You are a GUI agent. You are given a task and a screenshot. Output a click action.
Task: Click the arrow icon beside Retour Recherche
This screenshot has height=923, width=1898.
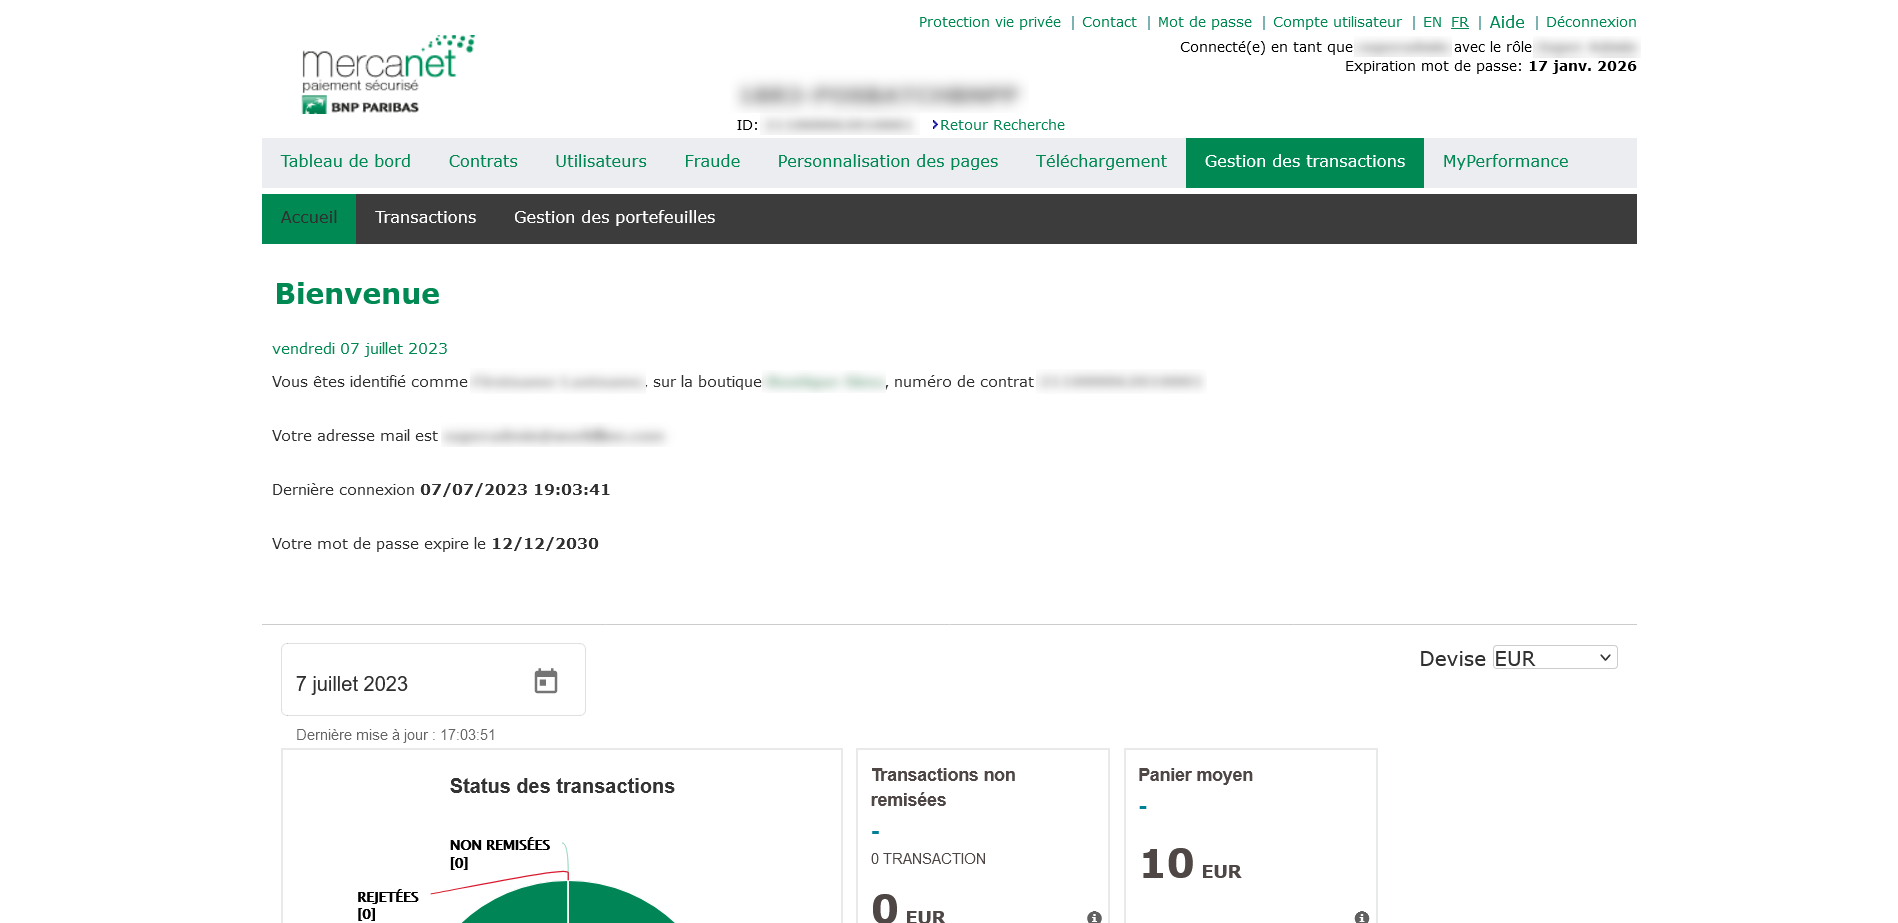pyautogui.click(x=935, y=125)
